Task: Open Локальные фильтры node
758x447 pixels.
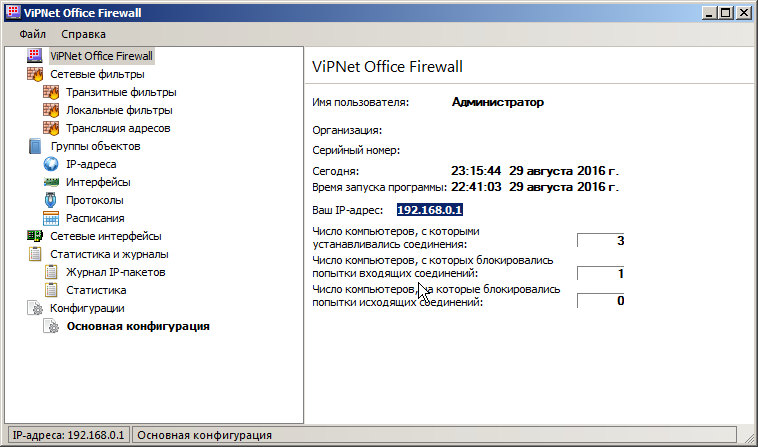Action: tap(119, 110)
